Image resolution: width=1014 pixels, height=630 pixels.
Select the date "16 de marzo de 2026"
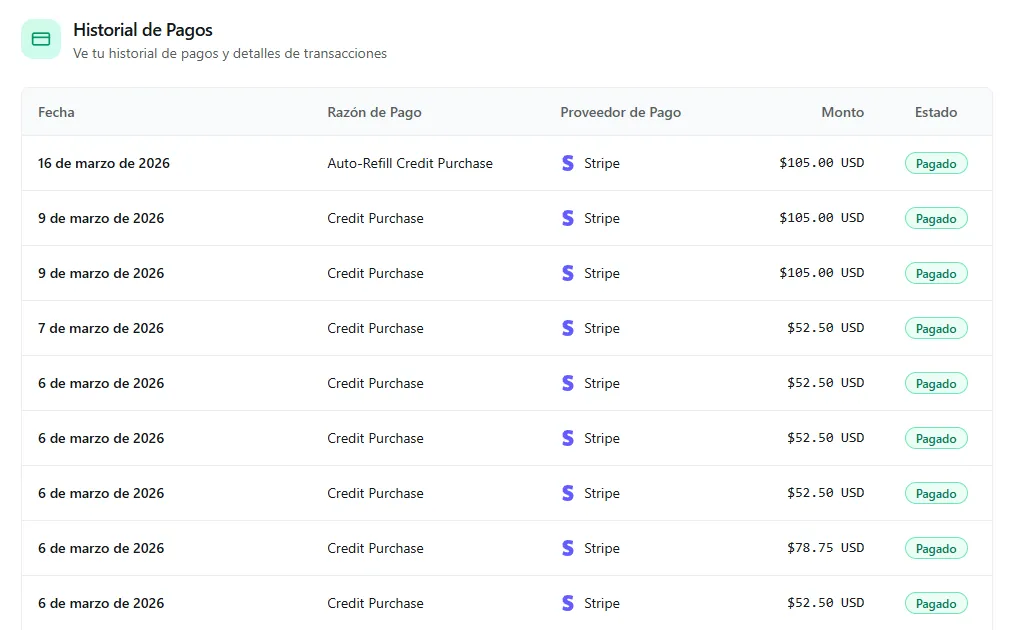click(103, 163)
